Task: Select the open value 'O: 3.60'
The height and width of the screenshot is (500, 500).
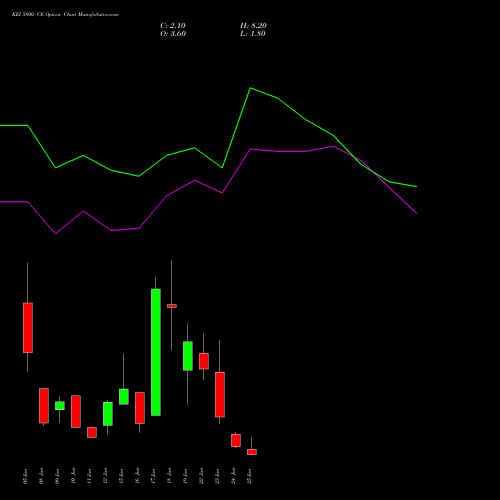Action: click(173, 34)
